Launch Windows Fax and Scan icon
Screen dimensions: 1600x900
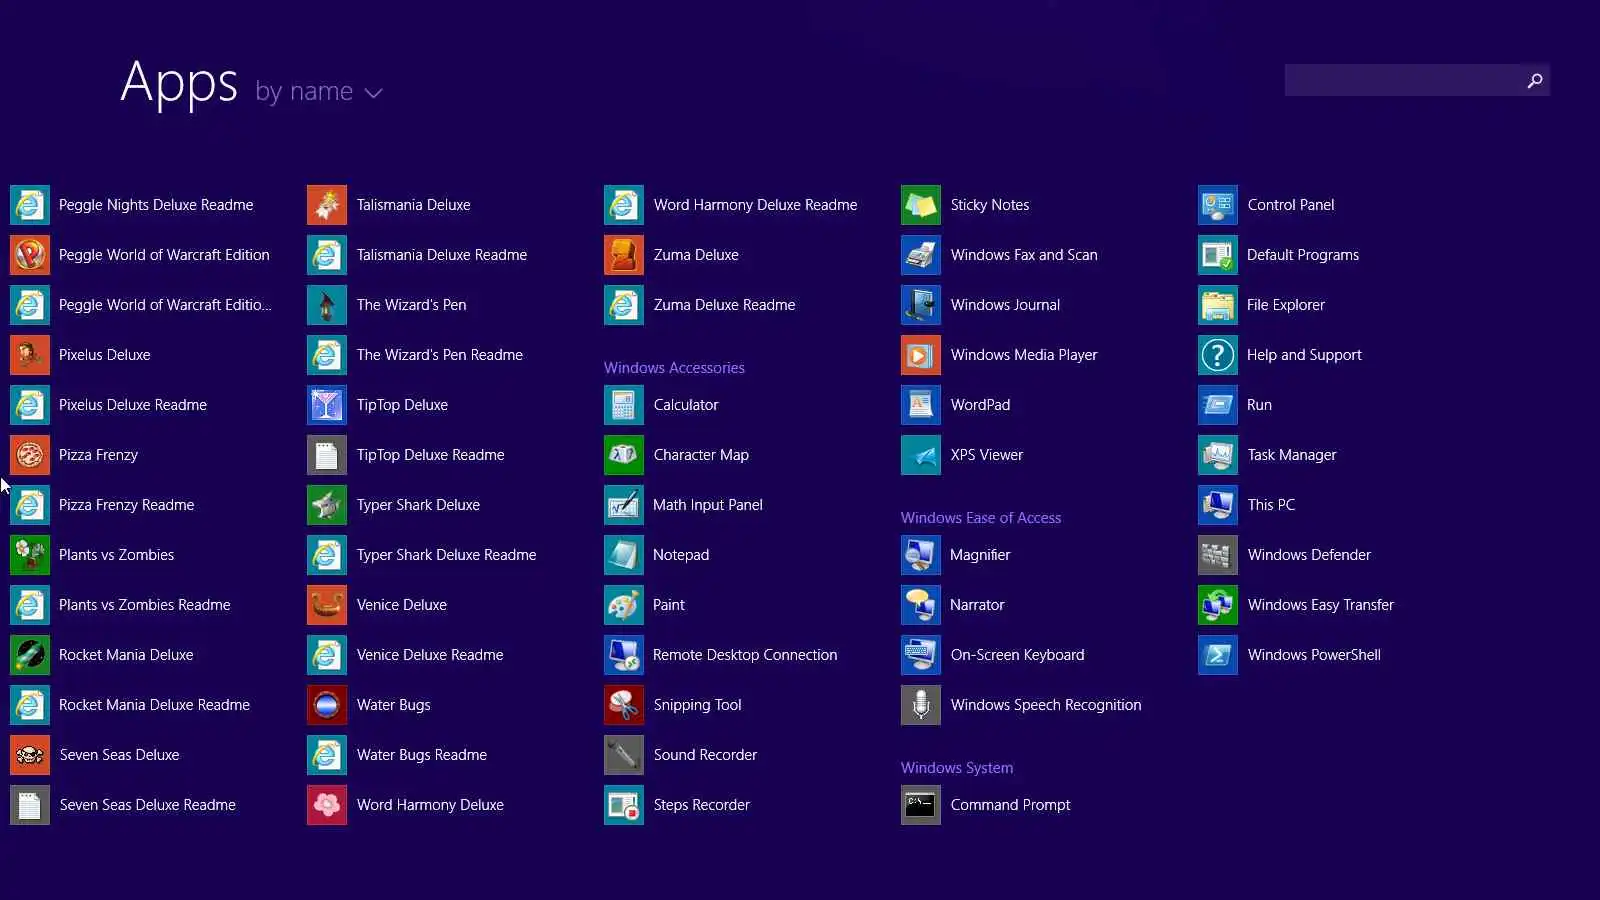coord(921,255)
